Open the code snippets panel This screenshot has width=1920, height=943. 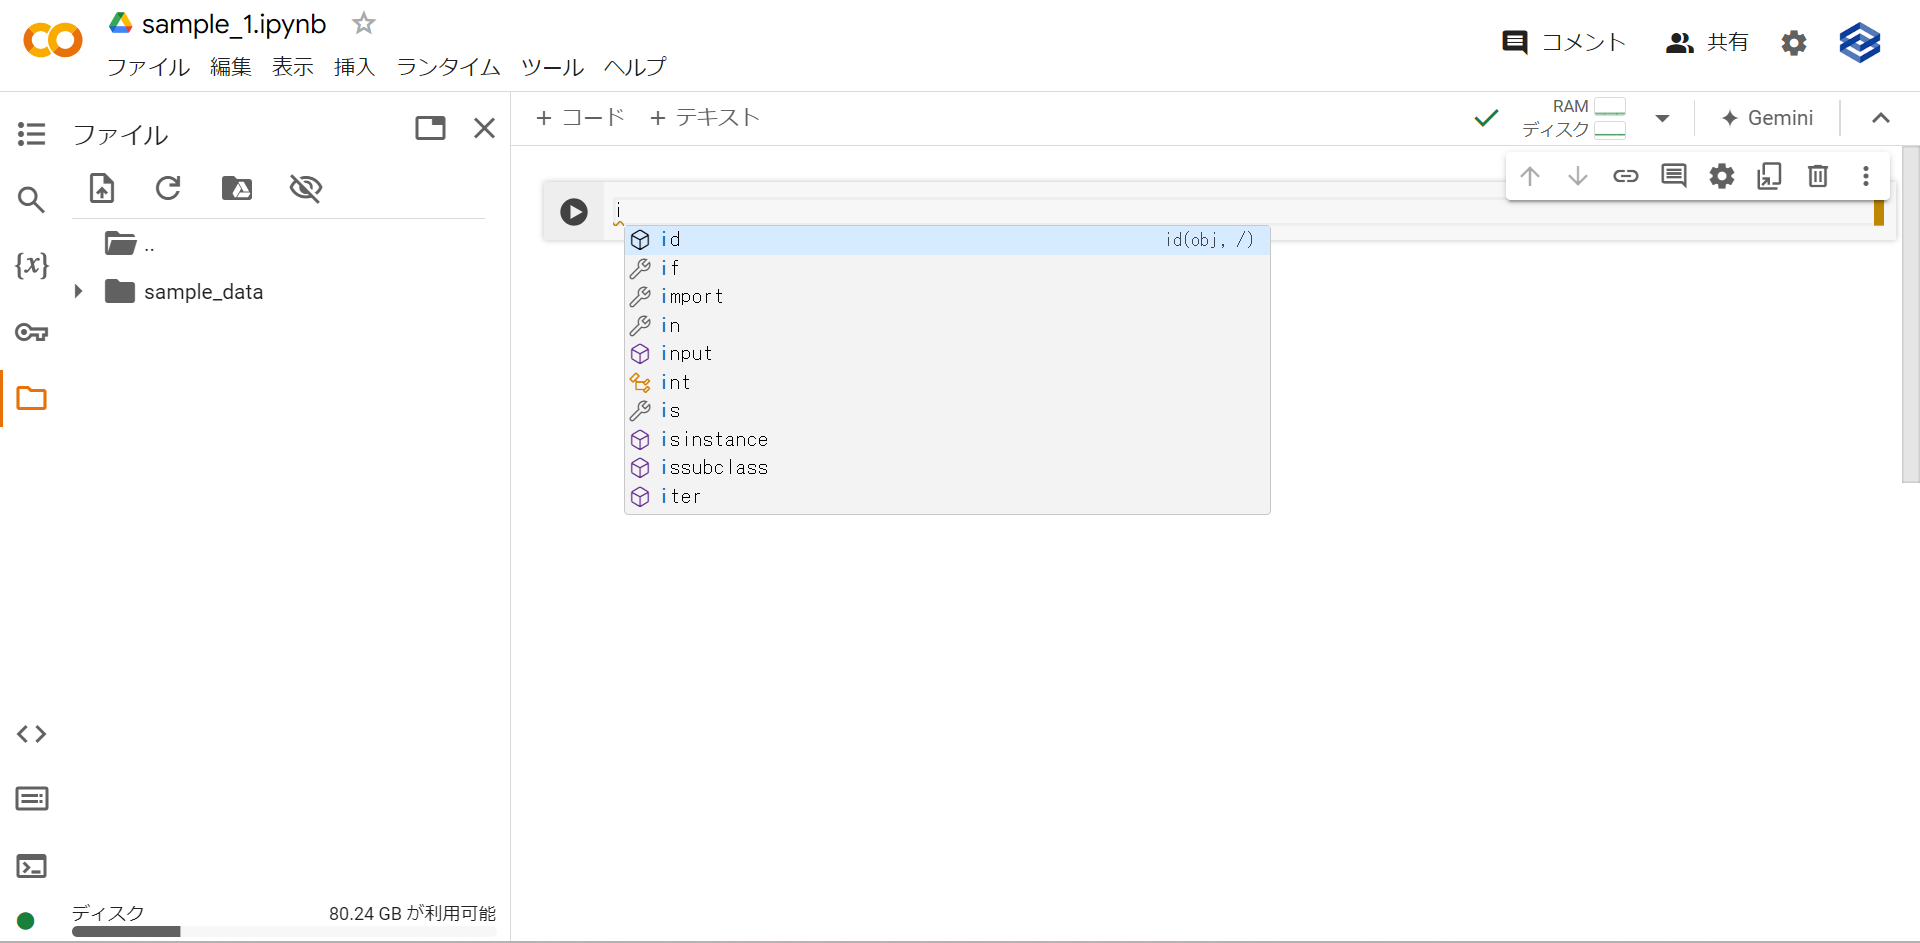(x=31, y=733)
